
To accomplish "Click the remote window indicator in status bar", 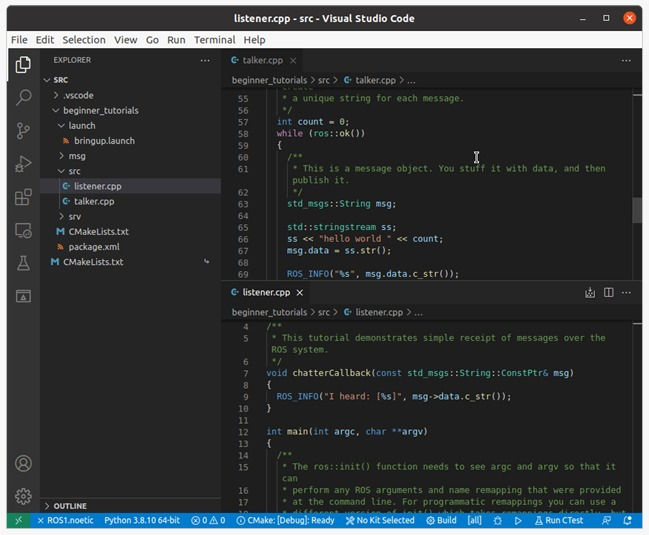I will click(18, 521).
